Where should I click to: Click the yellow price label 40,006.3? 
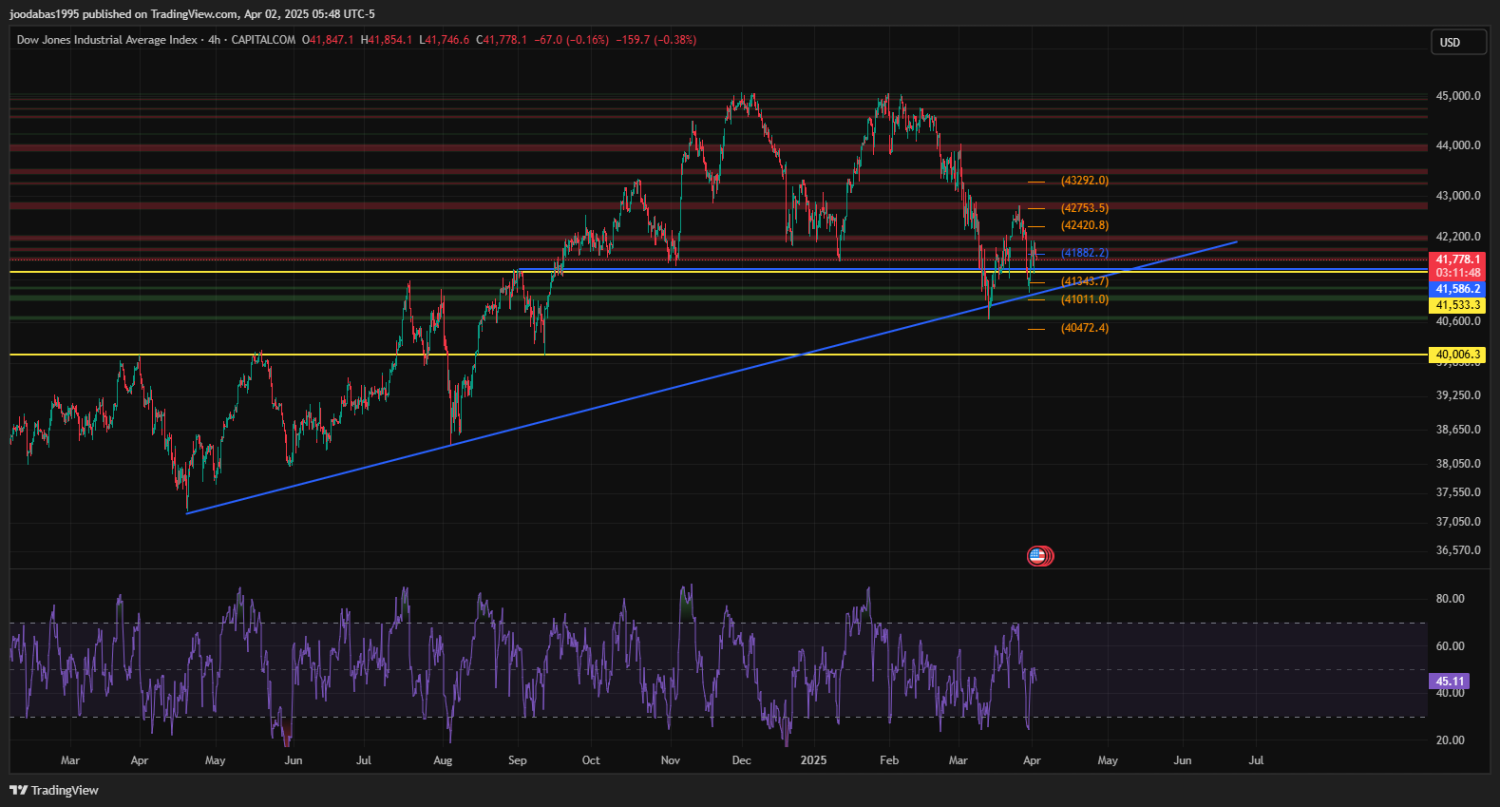click(x=1458, y=354)
